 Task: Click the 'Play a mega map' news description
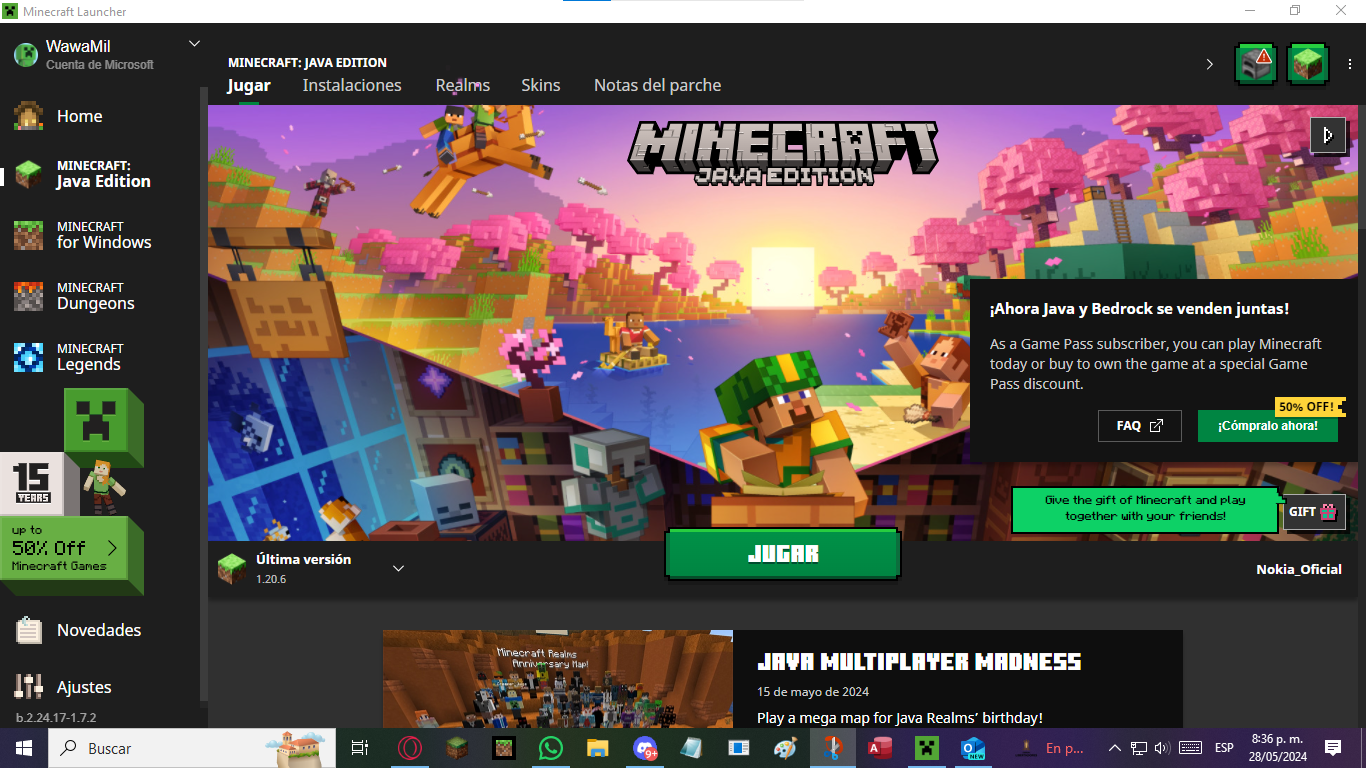pos(900,718)
